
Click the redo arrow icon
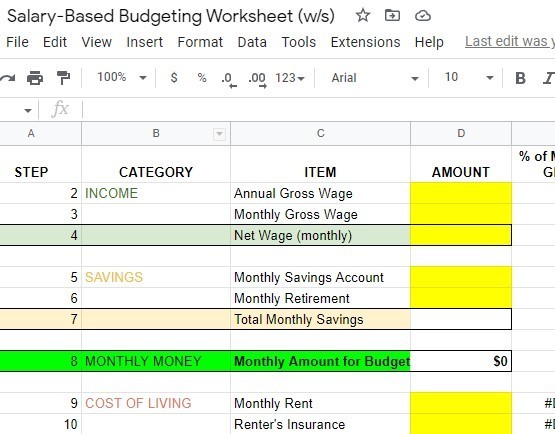[7, 78]
